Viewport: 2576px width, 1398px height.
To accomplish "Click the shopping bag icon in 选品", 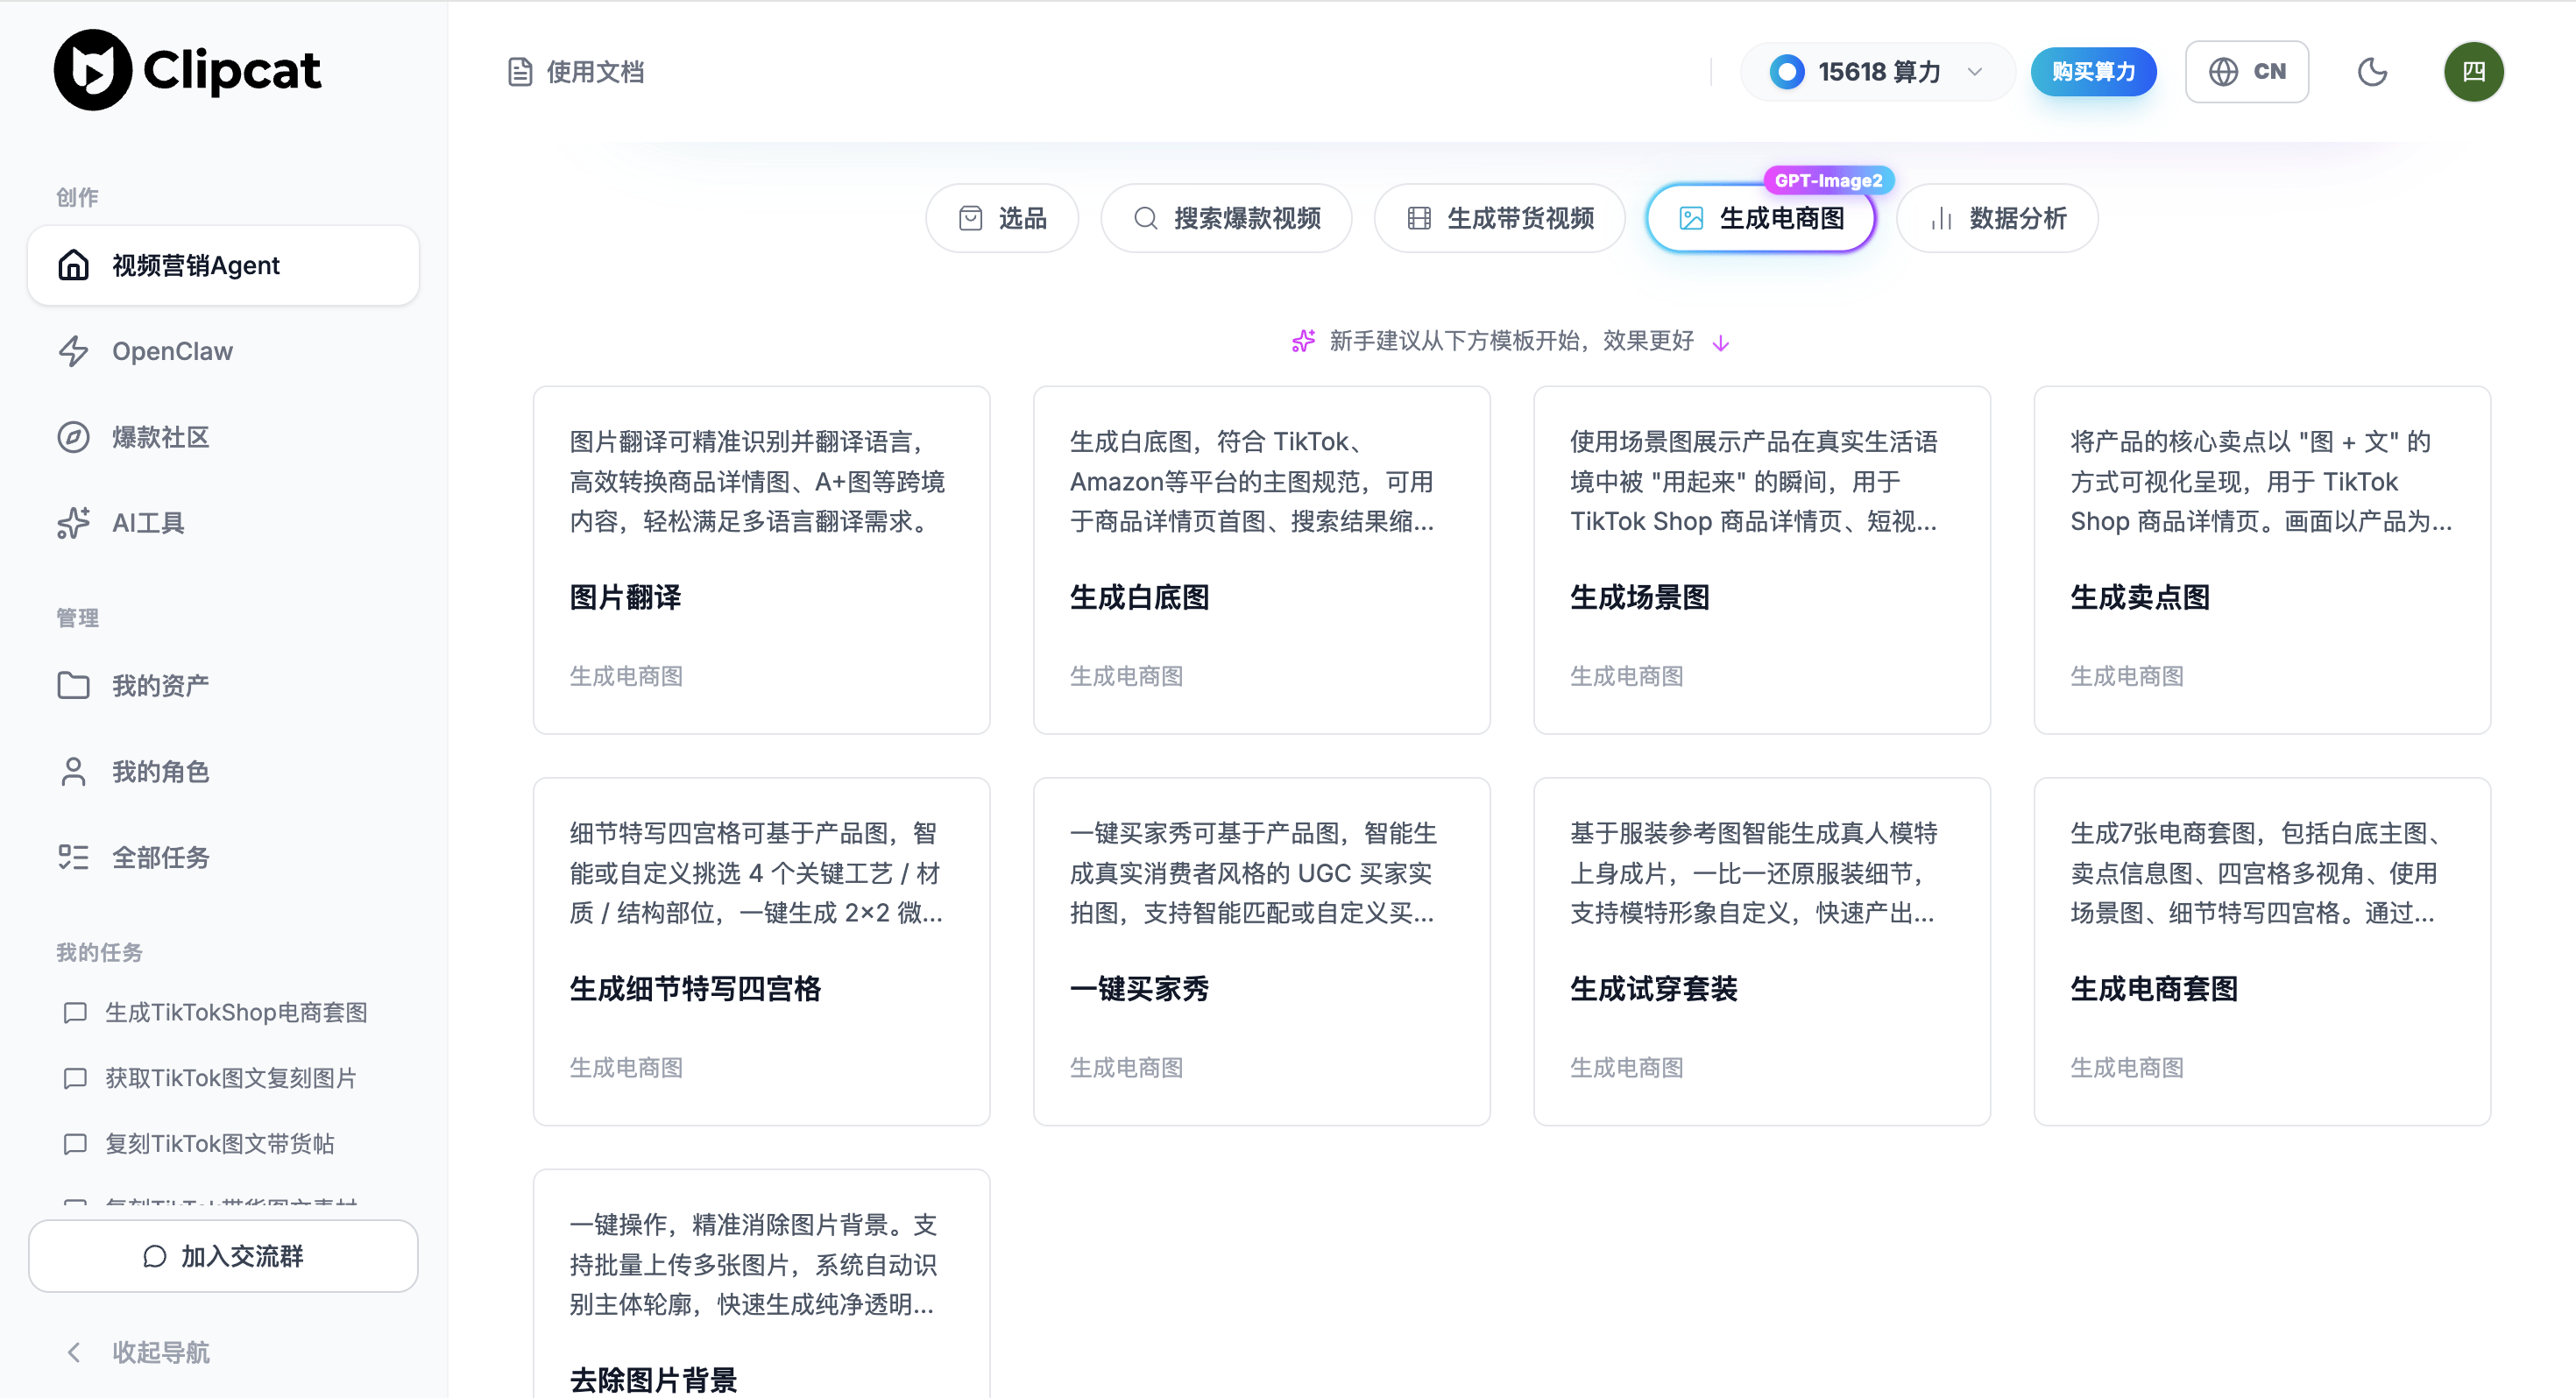I will pos(970,218).
